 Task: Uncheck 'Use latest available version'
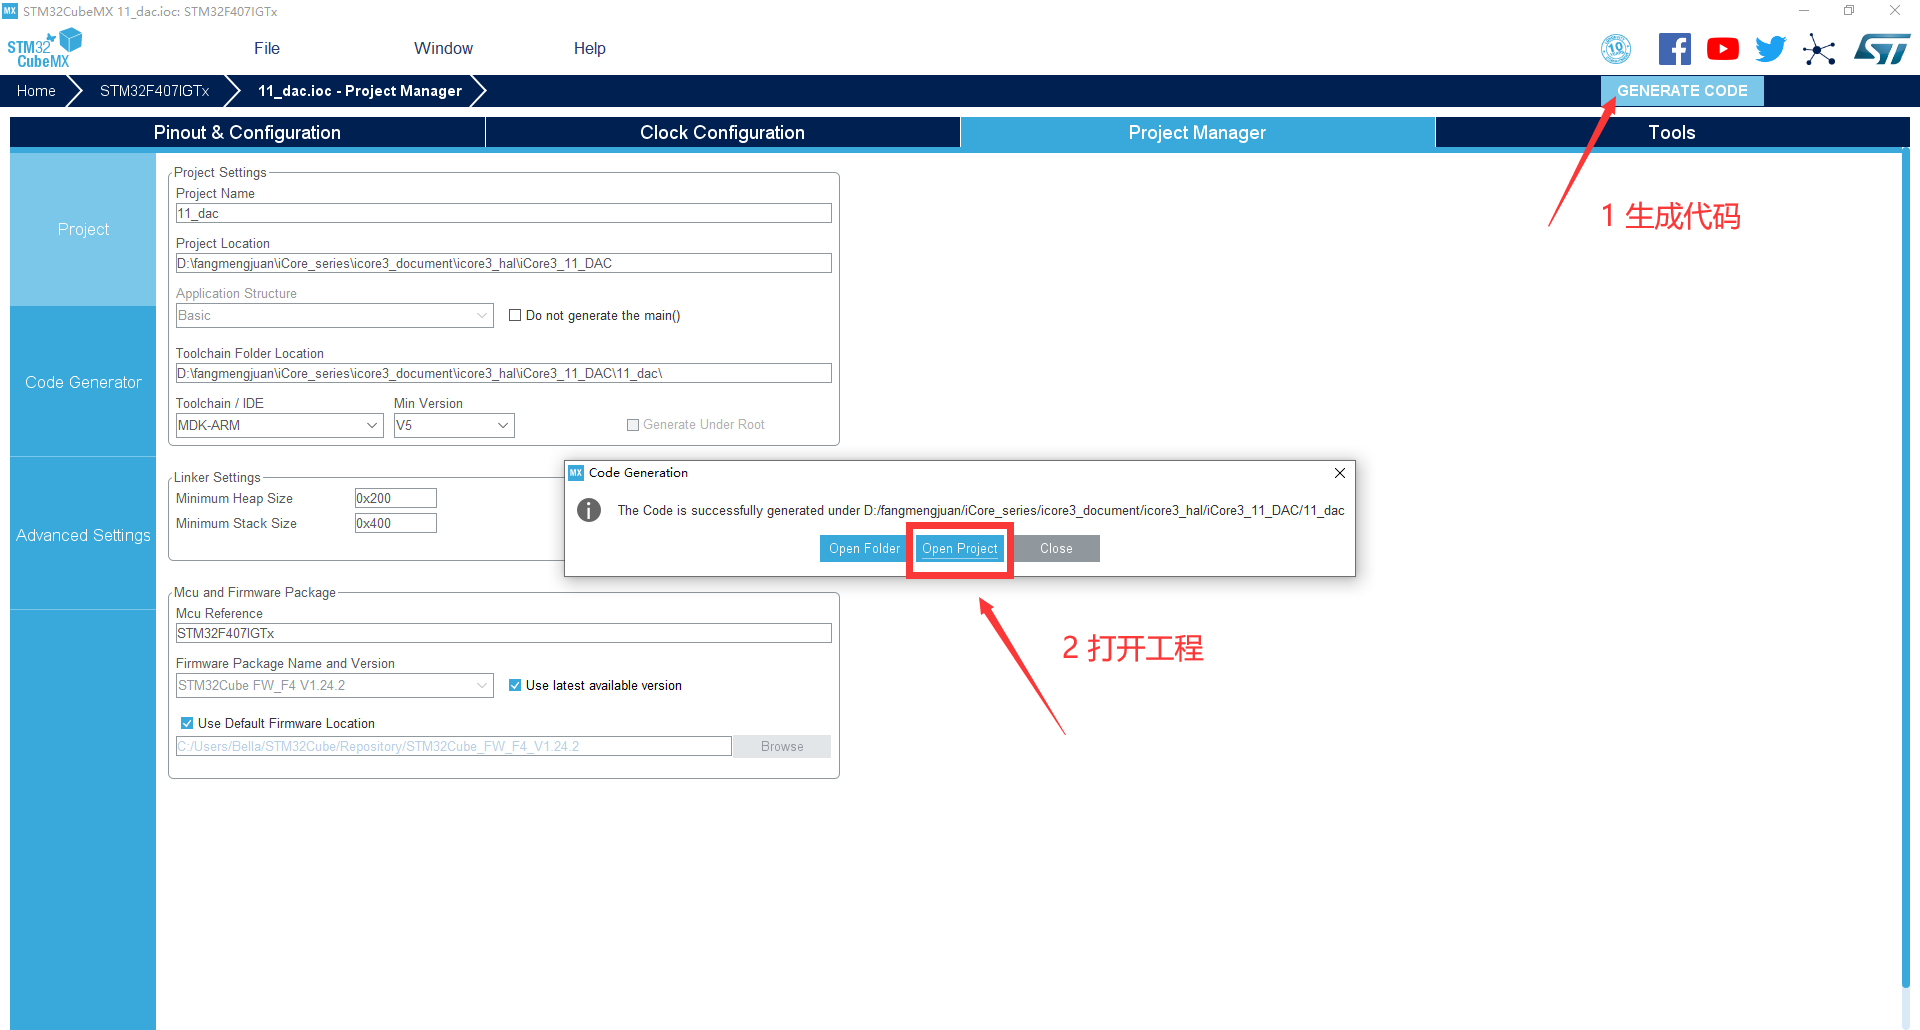click(515, 685)
